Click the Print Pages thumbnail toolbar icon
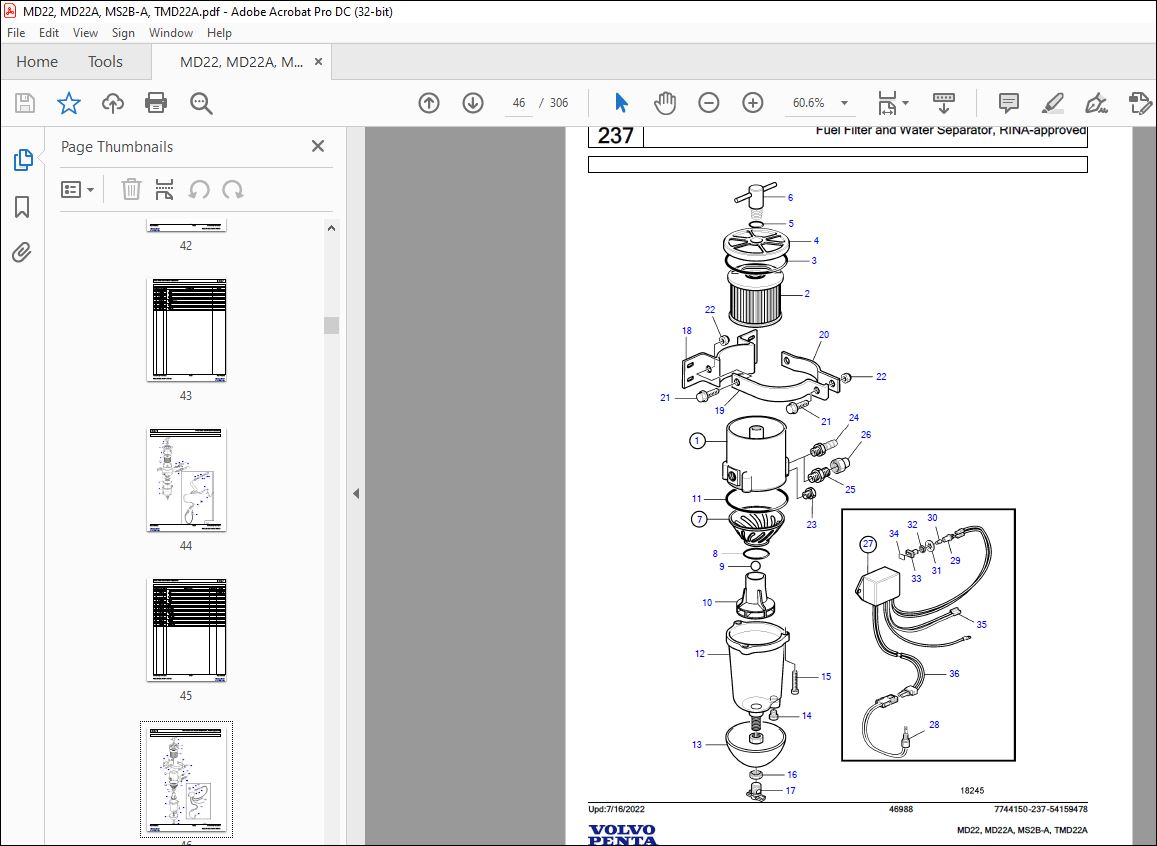This screenshot has width=1157, height=846. pos(165,190)
